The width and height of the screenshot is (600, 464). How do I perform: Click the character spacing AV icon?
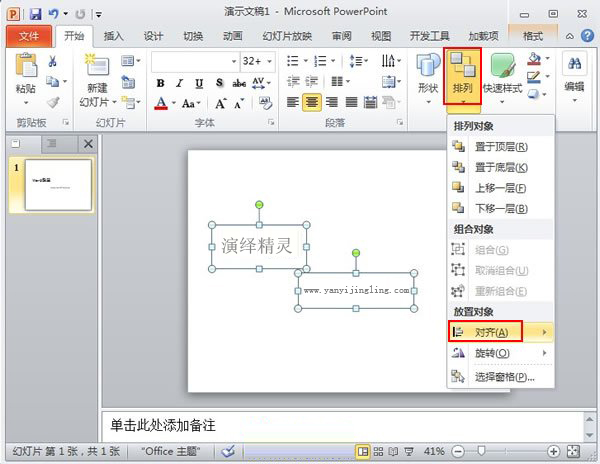tap(258, 83)
